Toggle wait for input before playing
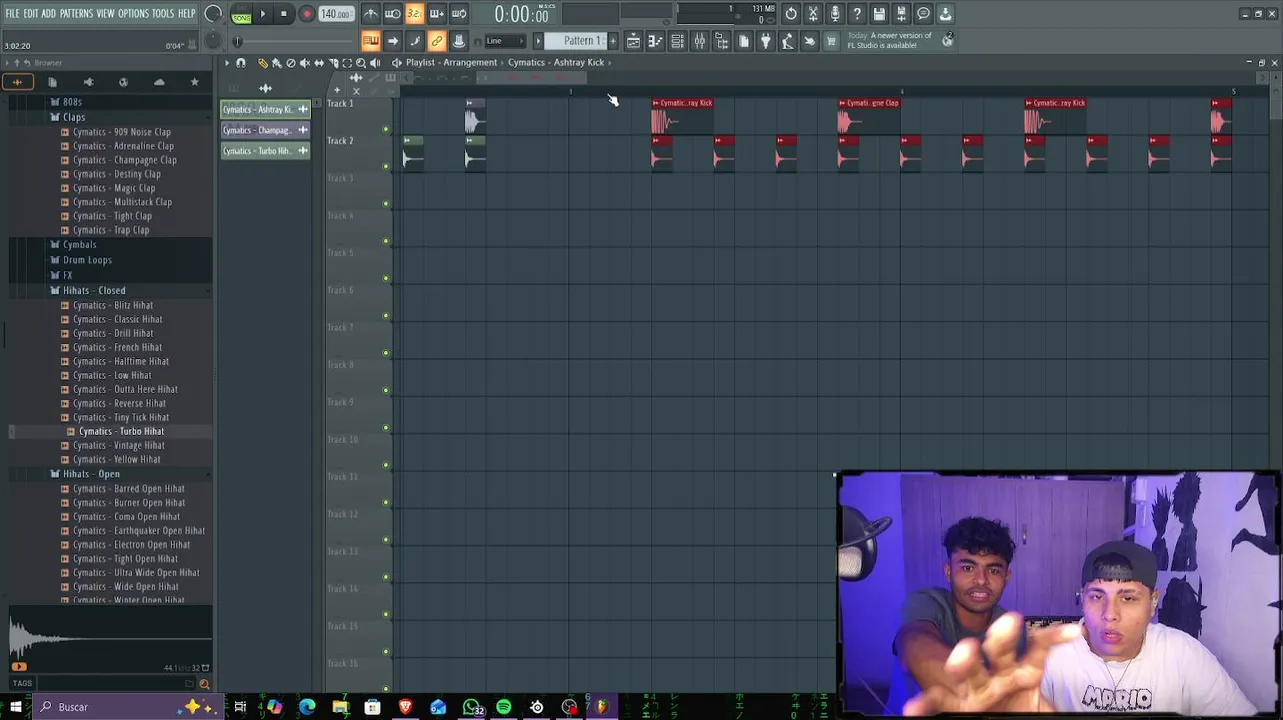Image resolution: width=1283 pixels, height=720 pixels. [393, 14]
